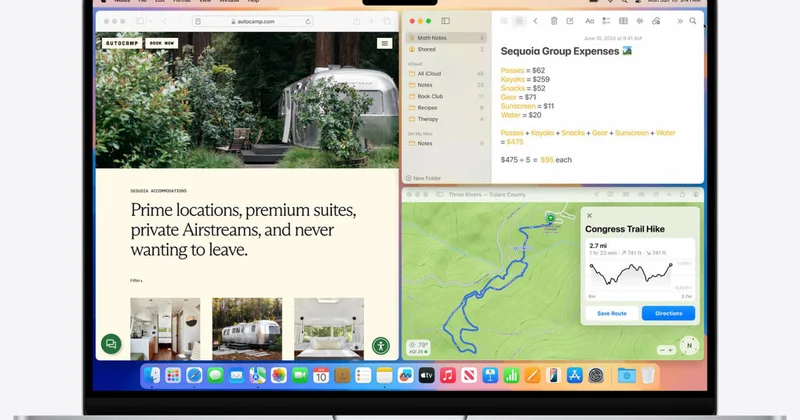The height and width of the screenshot is (420, 800).
Task: Zoom out the map with minus
Action: click(662, 350)
